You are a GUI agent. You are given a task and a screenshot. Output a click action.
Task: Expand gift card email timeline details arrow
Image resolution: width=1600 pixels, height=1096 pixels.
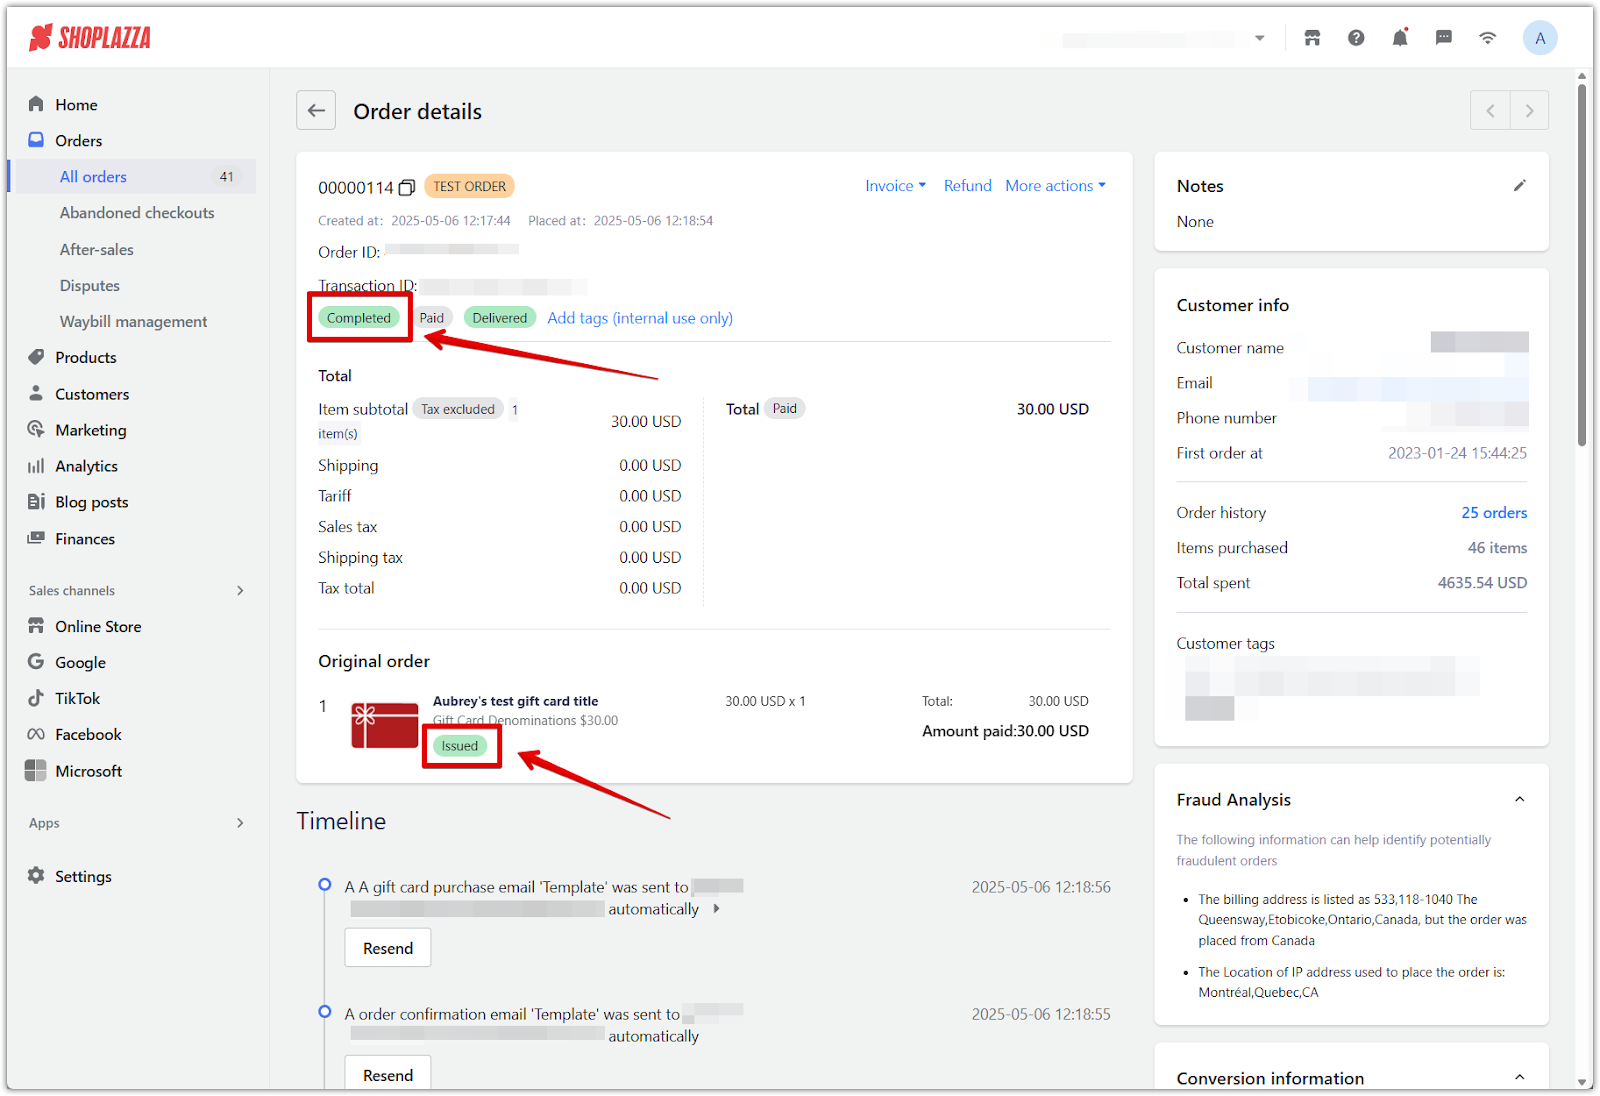point(716,909)
